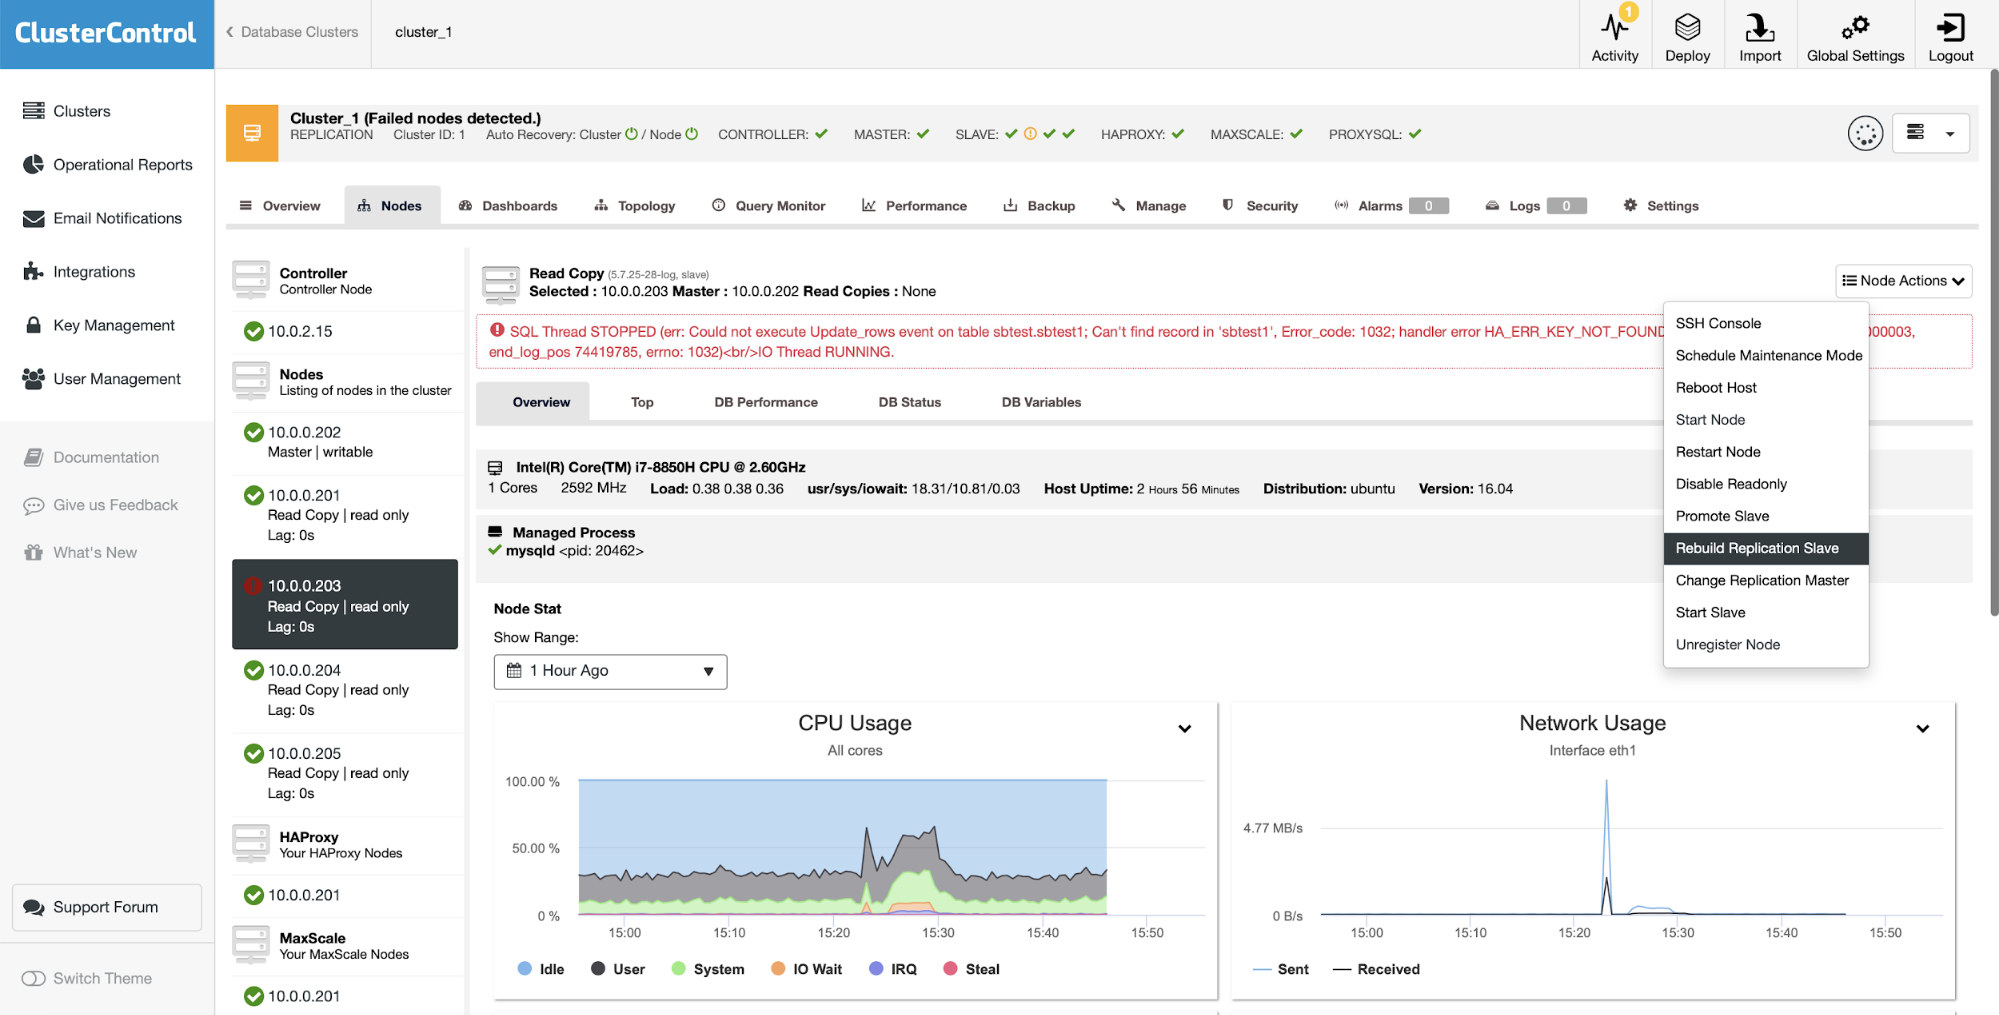Click the Support Forum button
The image size is (1999, 1015).
pyautogui.click(x=107, y=907)
